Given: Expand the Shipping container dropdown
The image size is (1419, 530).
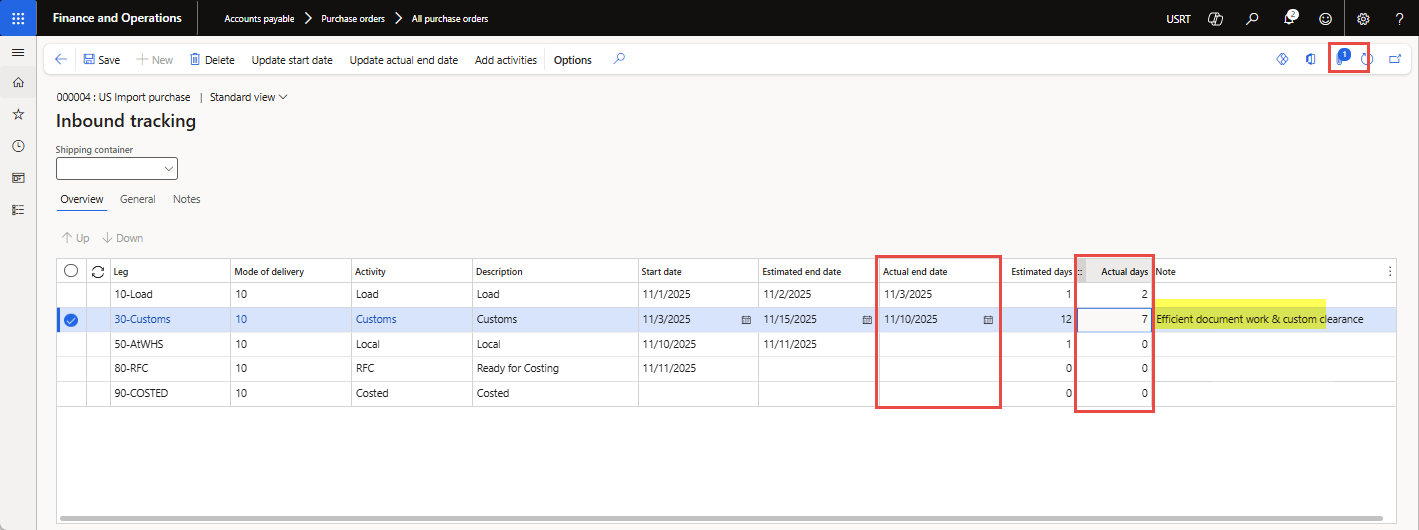Looking at the screenshot, I should pyautogui.click(x=168, y=169).
